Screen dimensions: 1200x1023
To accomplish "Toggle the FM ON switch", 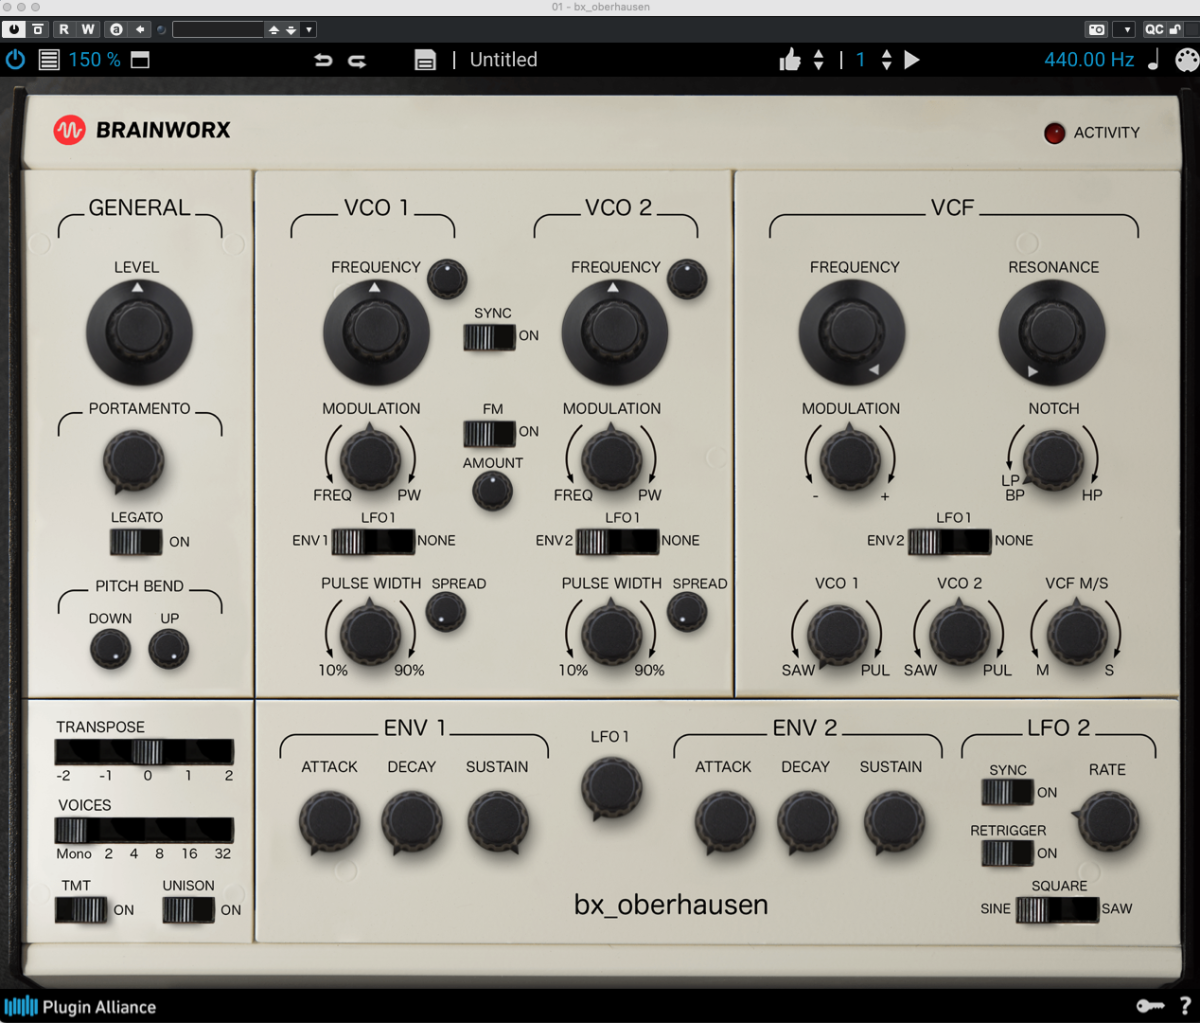I will [489, 433].
